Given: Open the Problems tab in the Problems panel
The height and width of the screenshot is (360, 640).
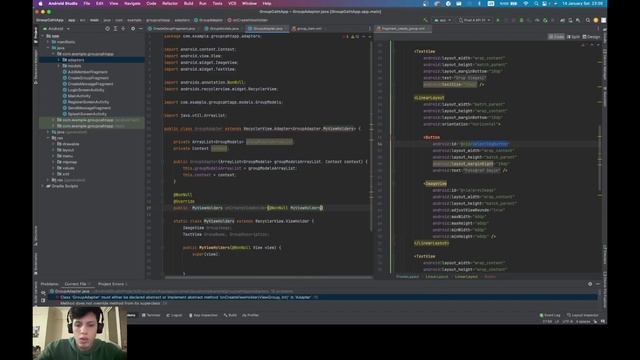Looking at the screenshot, I should (49, 284).
